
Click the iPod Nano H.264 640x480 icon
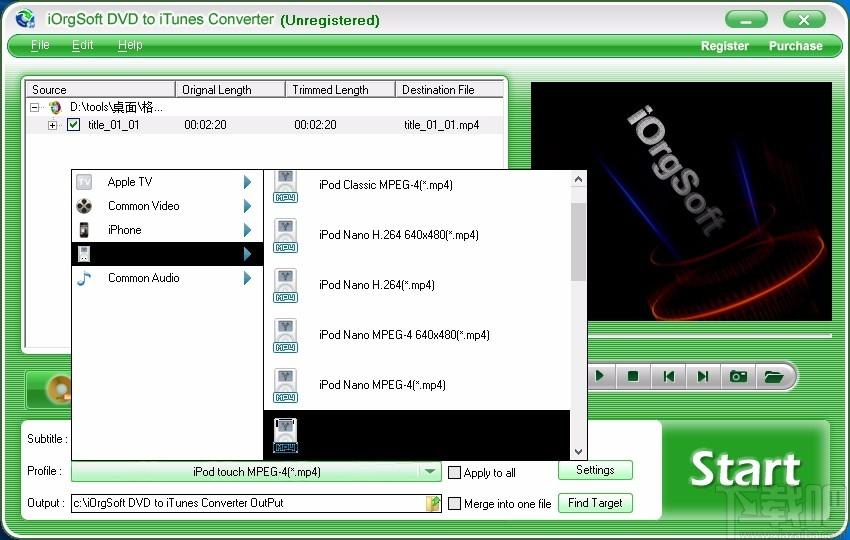tap(285, 236)
